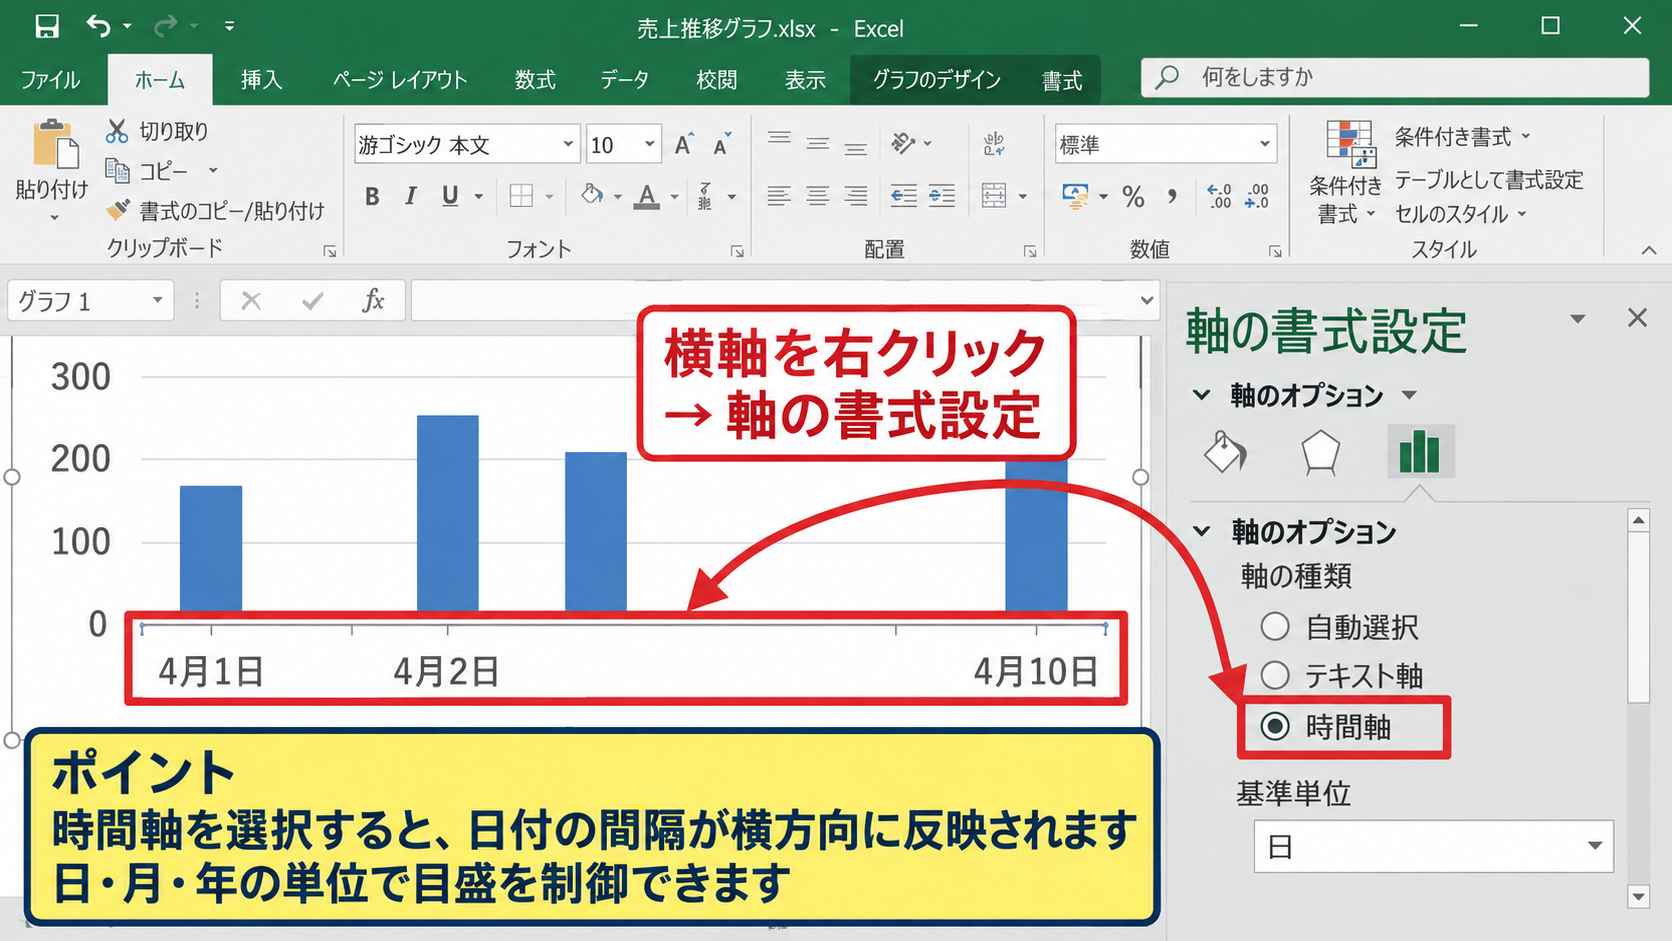
Task: Click the コピー button
Action: [x=161, y=171]
